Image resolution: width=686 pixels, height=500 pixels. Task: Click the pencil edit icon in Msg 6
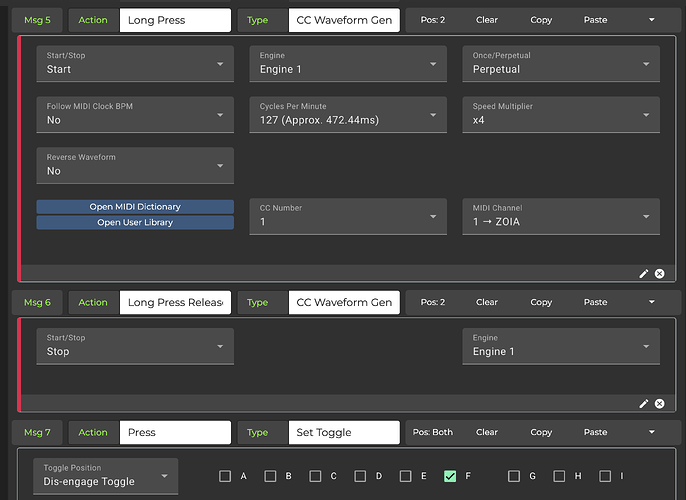click(x=644, y=403)
